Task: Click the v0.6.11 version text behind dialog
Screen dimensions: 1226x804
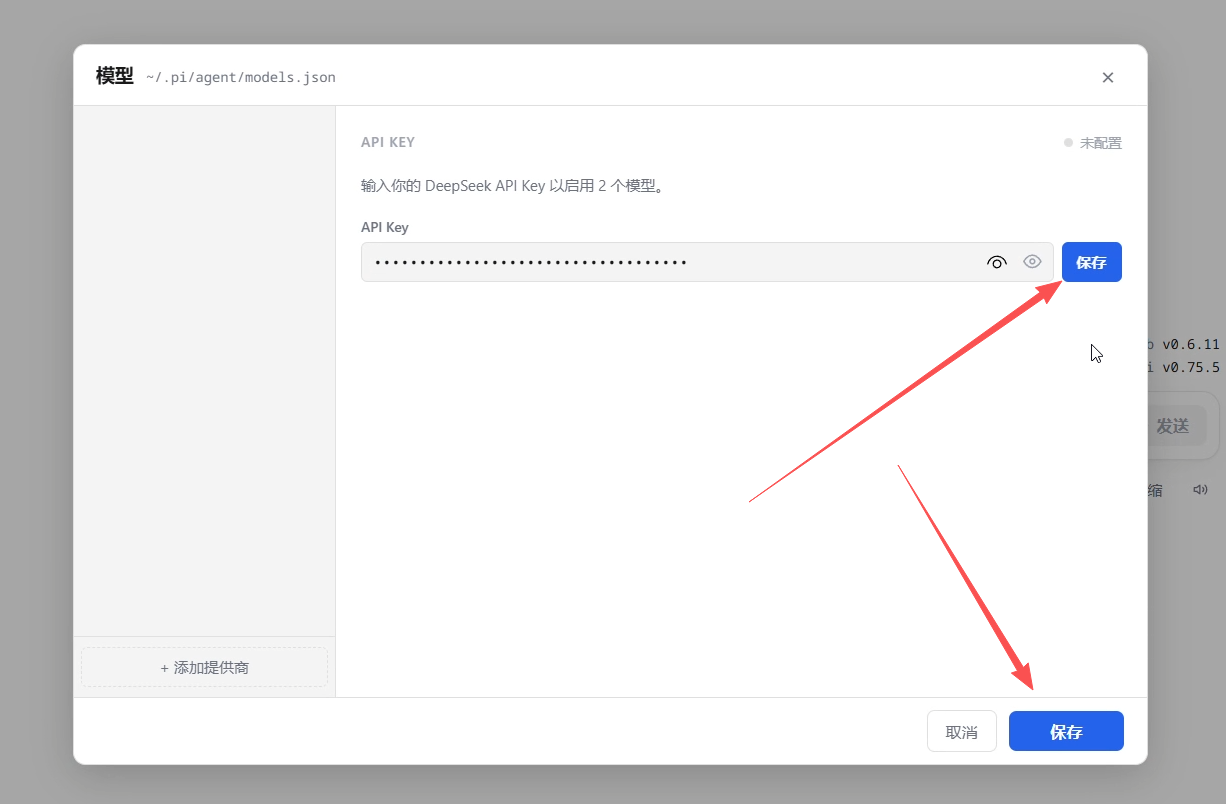Action: pyautogui.click(x=1190, y=343)
